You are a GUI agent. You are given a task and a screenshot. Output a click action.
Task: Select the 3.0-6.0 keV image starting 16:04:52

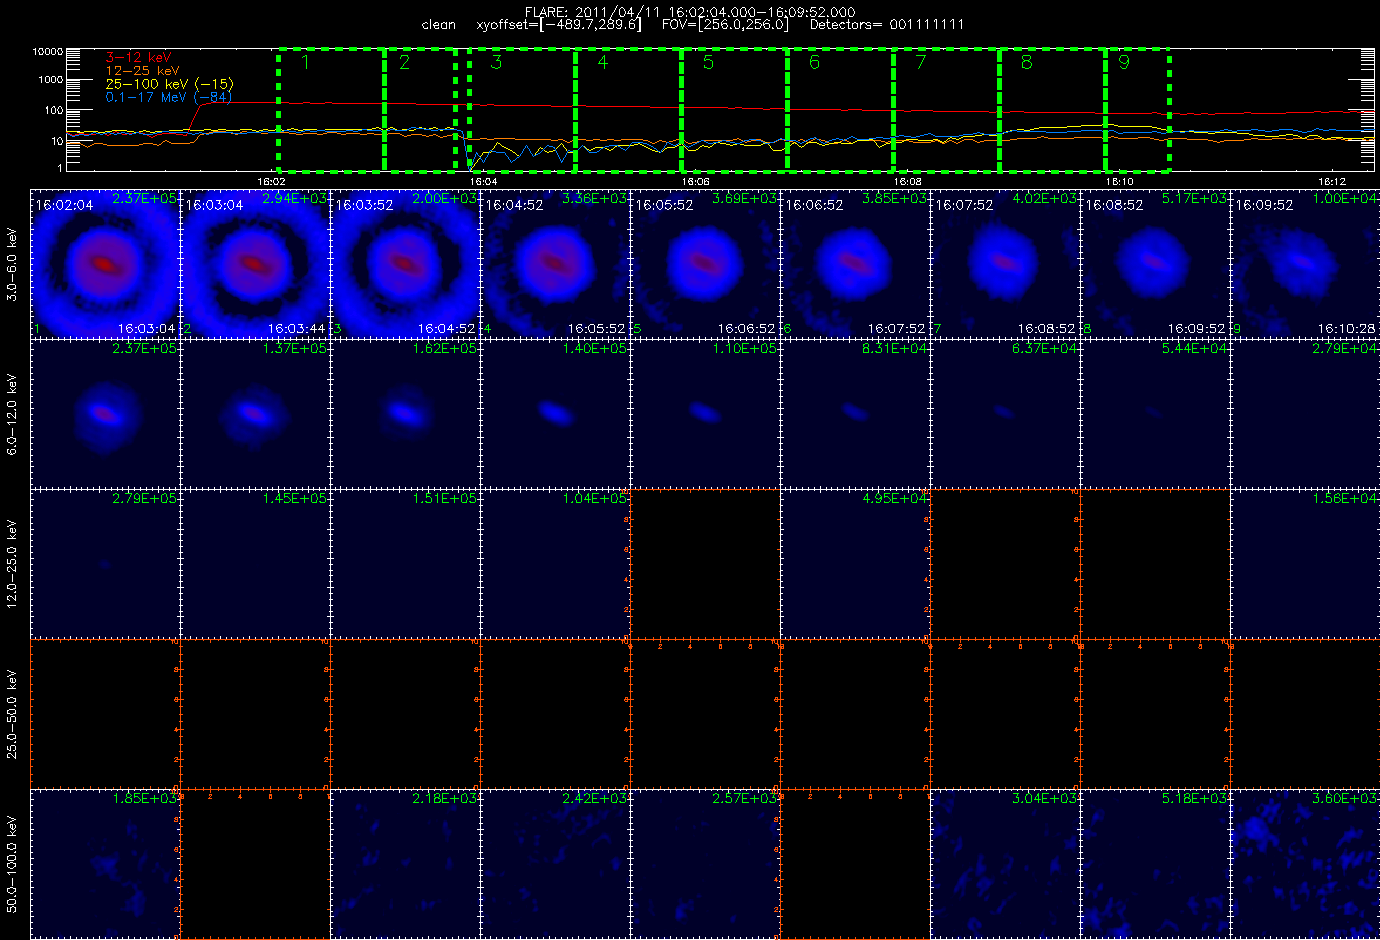555,263
